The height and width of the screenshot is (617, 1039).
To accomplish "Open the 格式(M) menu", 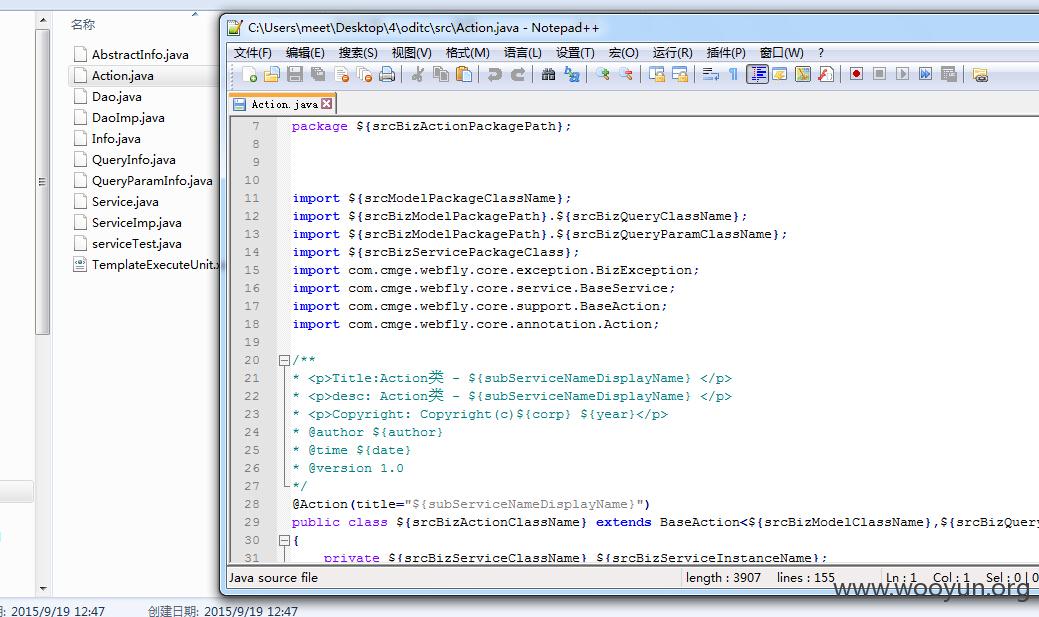I will (467, 52).
